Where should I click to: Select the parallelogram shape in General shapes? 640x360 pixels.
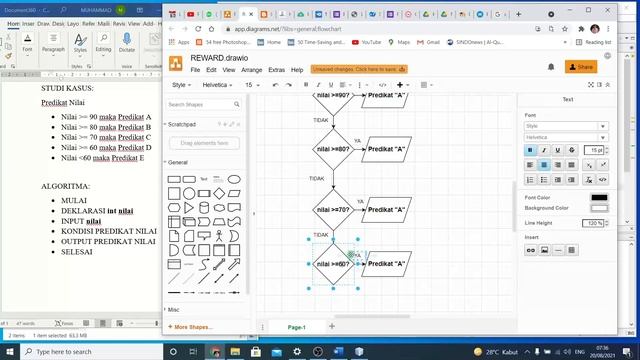pyautogui.click(x=234, y=193)
